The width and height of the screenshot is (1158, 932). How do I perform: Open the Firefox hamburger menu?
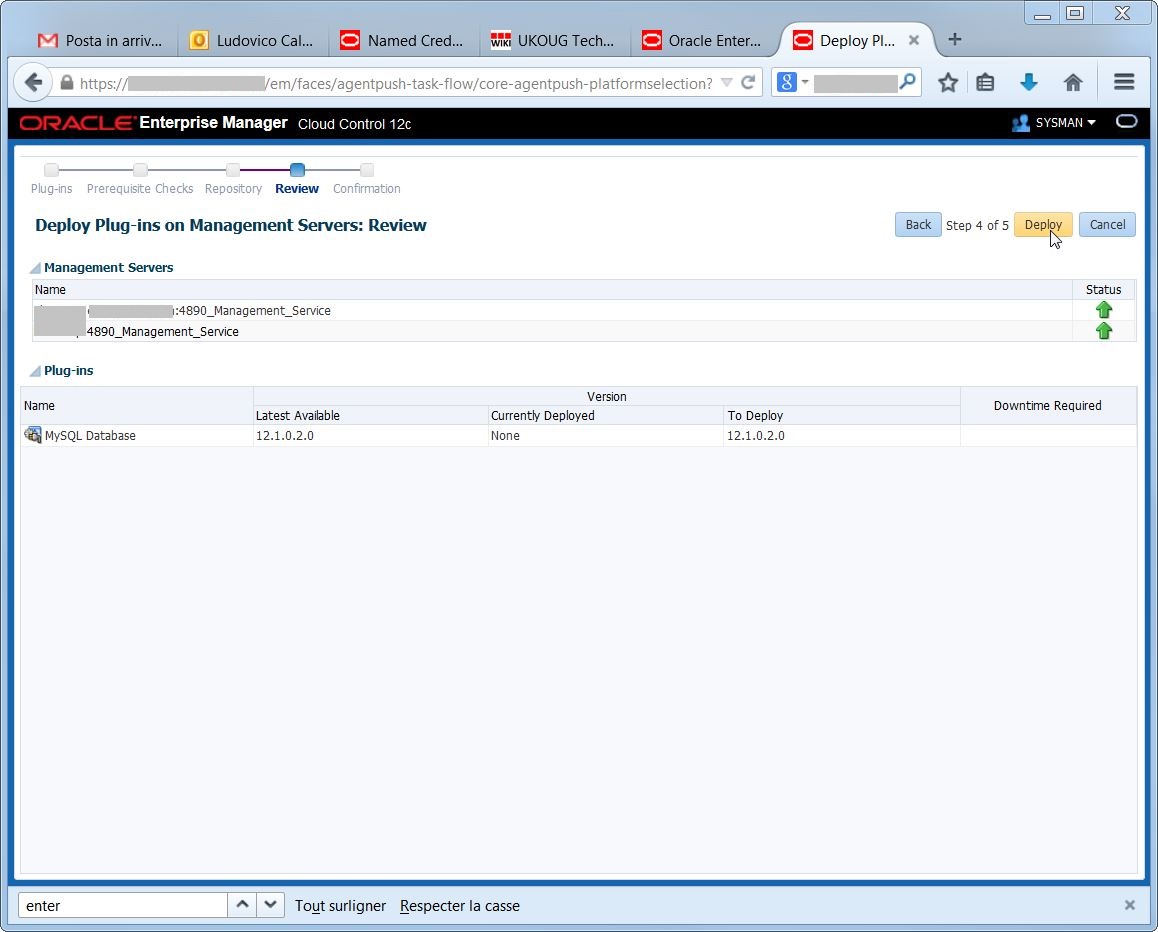click(1123, 82)
